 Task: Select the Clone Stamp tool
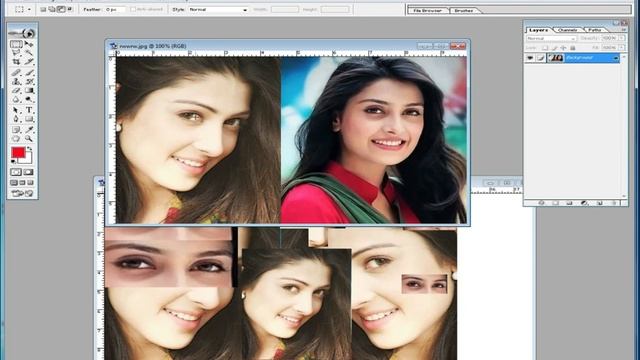pos(16,82)
